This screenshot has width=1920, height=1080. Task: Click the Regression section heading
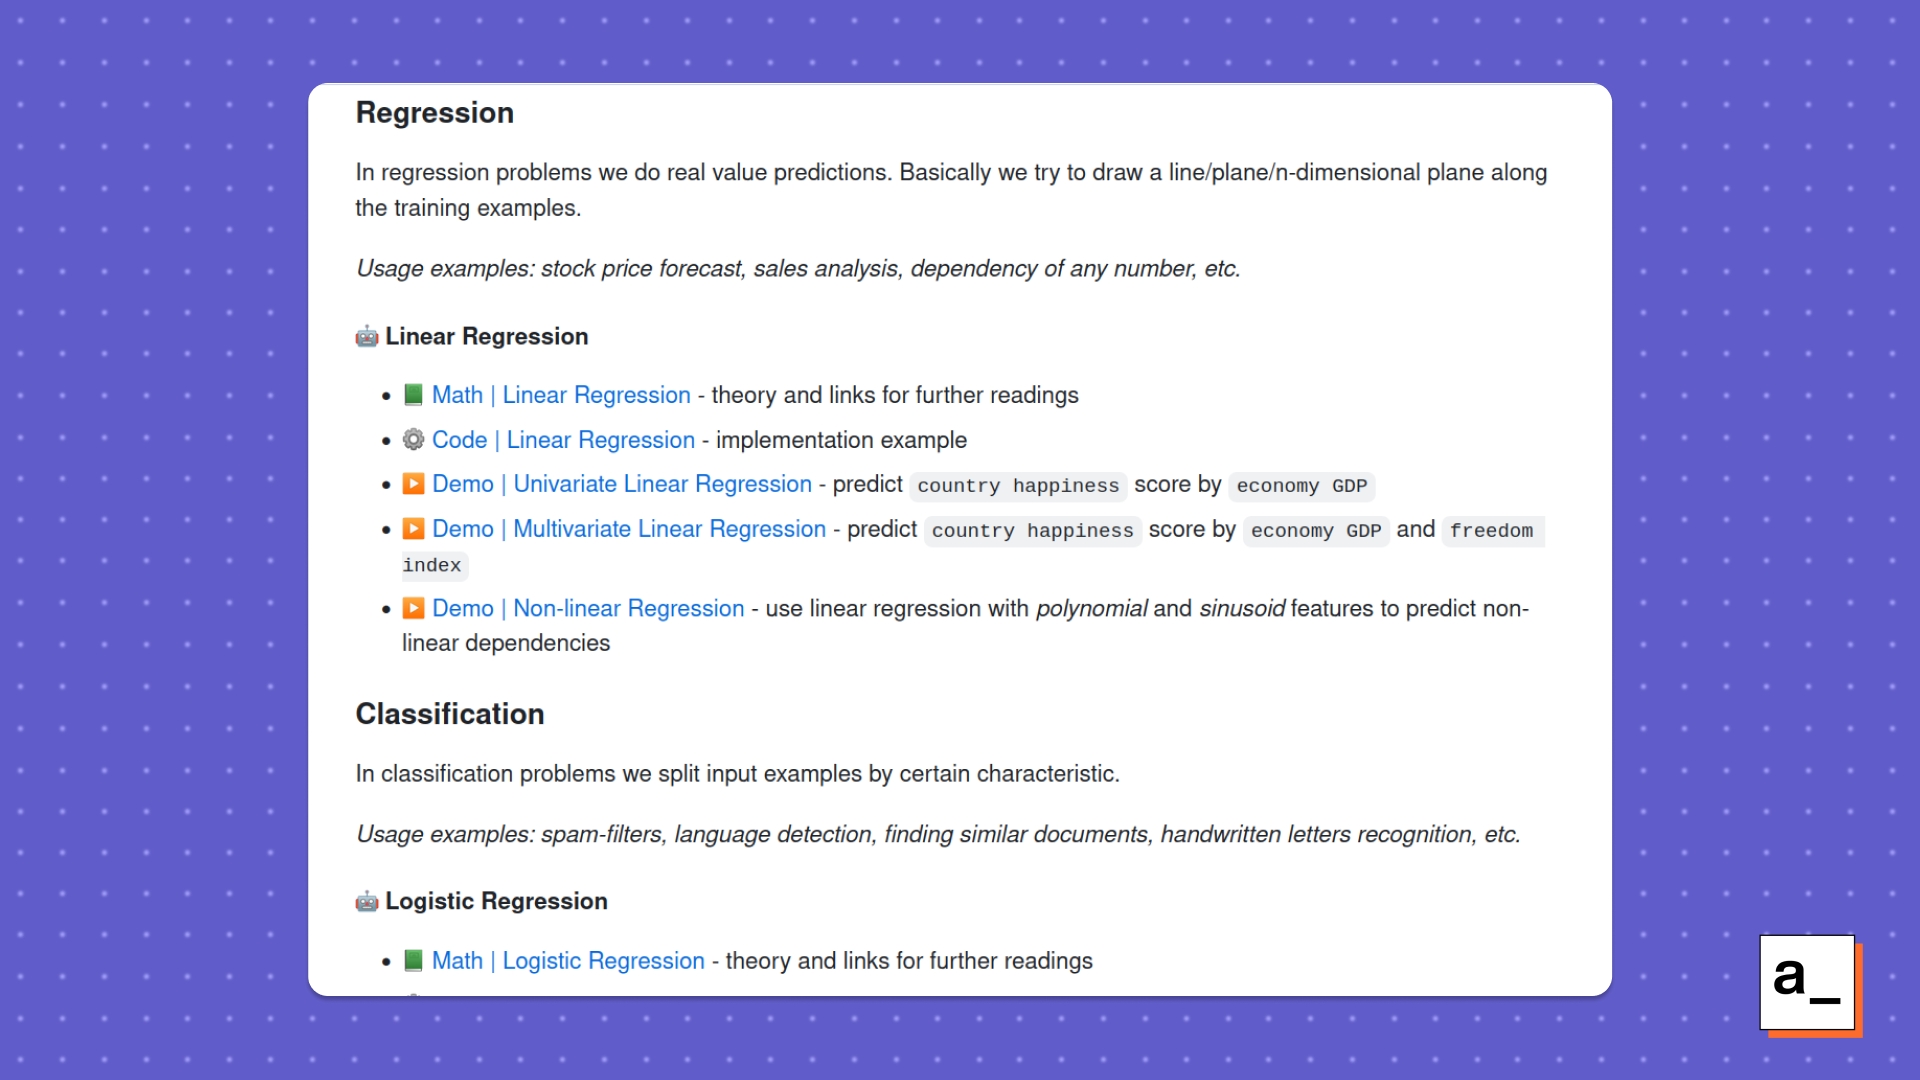(435, 113)
